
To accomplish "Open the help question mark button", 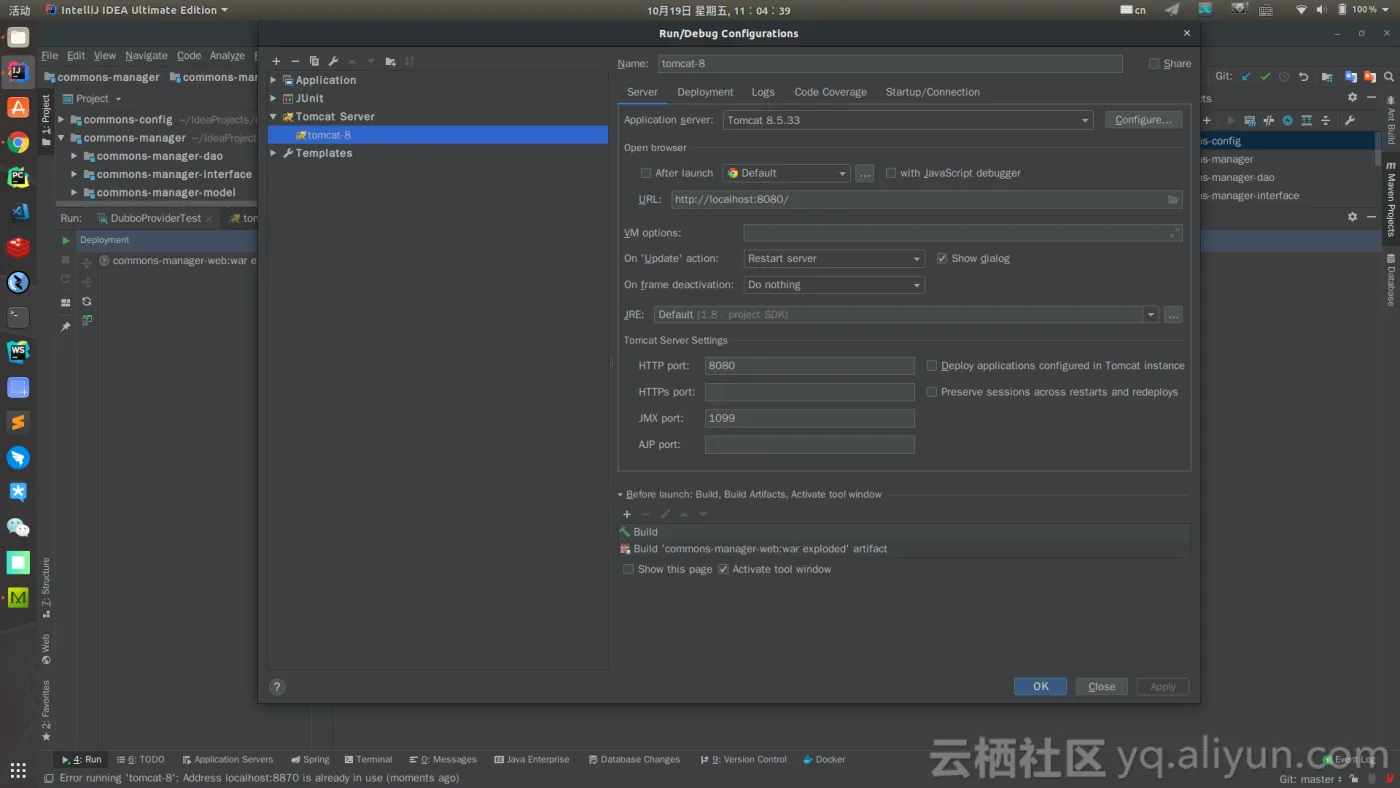I will (x=278, y=687).
